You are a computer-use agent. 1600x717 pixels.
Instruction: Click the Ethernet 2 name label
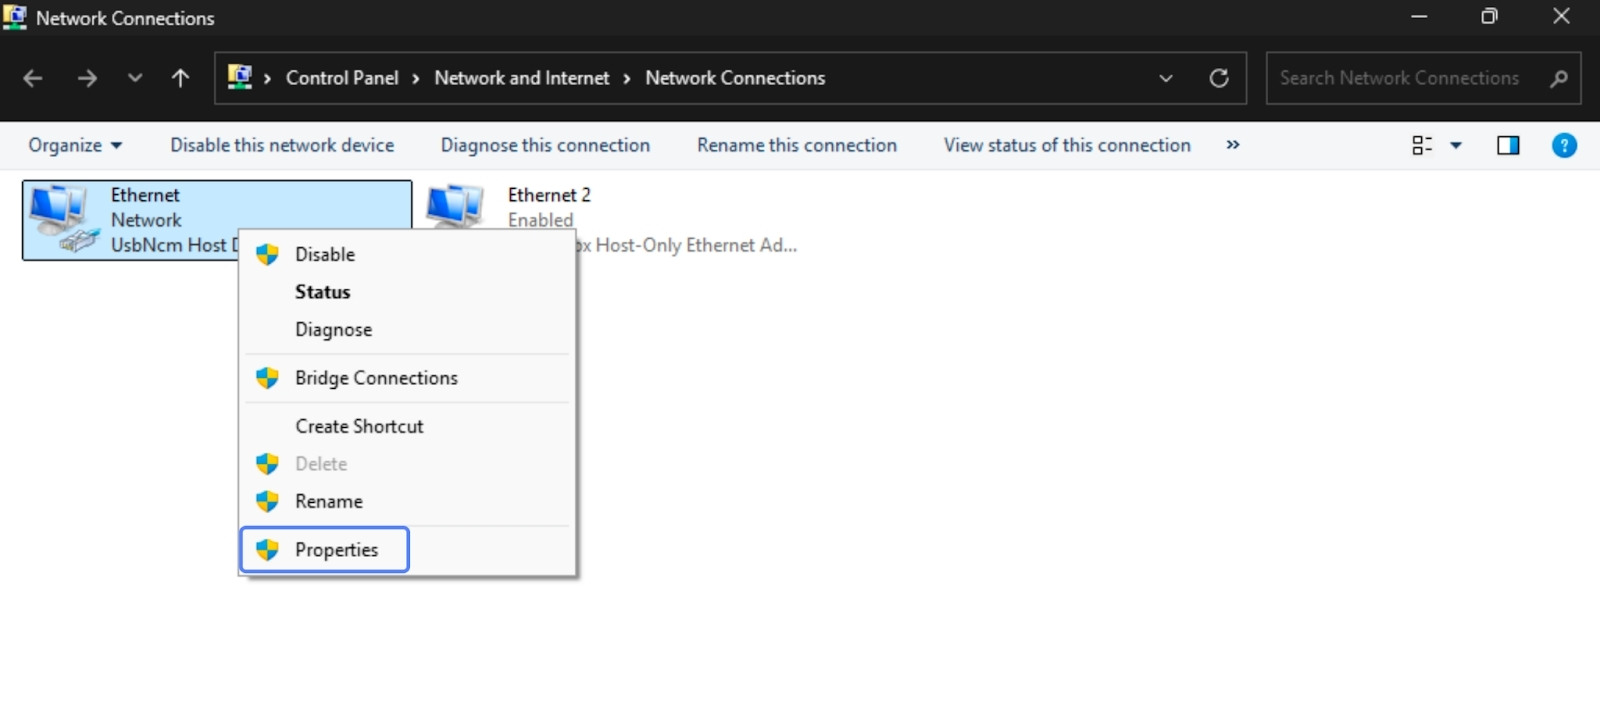click(x=549, y=195)
